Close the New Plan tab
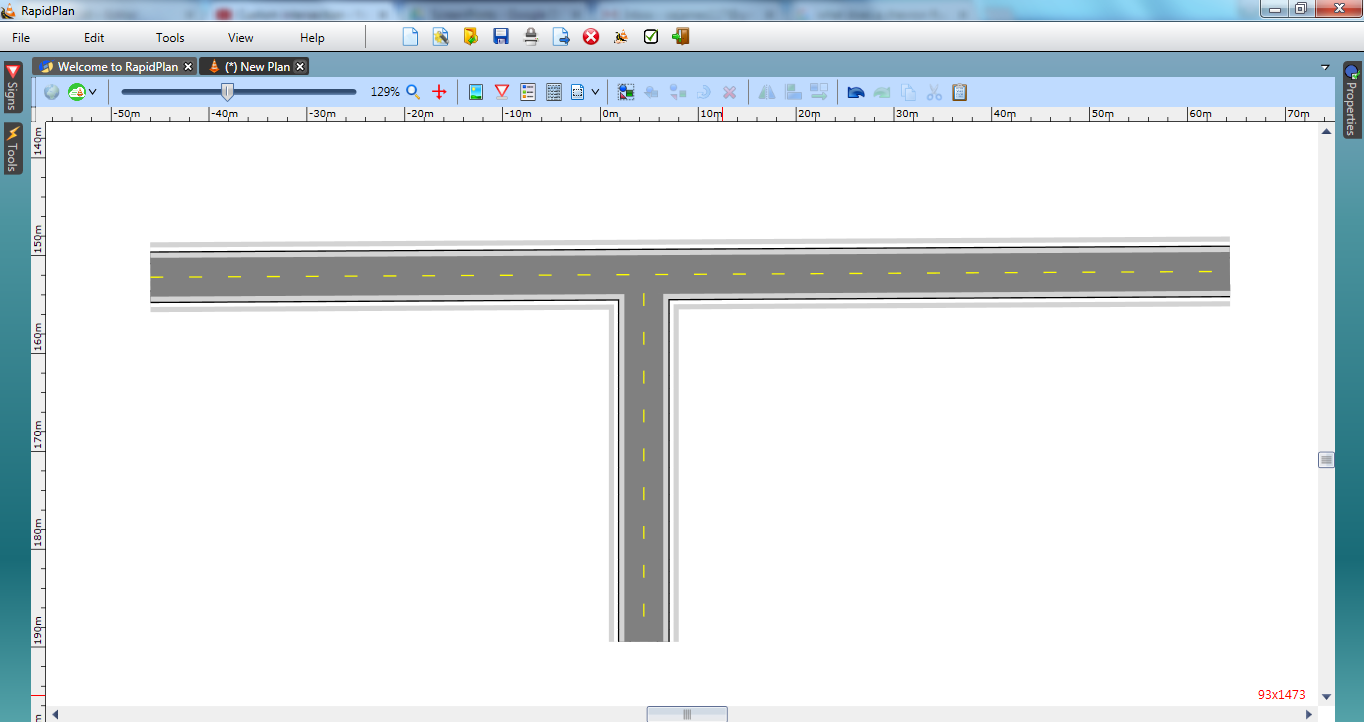This screenshot has height=722, width=1364. (300, 67)
